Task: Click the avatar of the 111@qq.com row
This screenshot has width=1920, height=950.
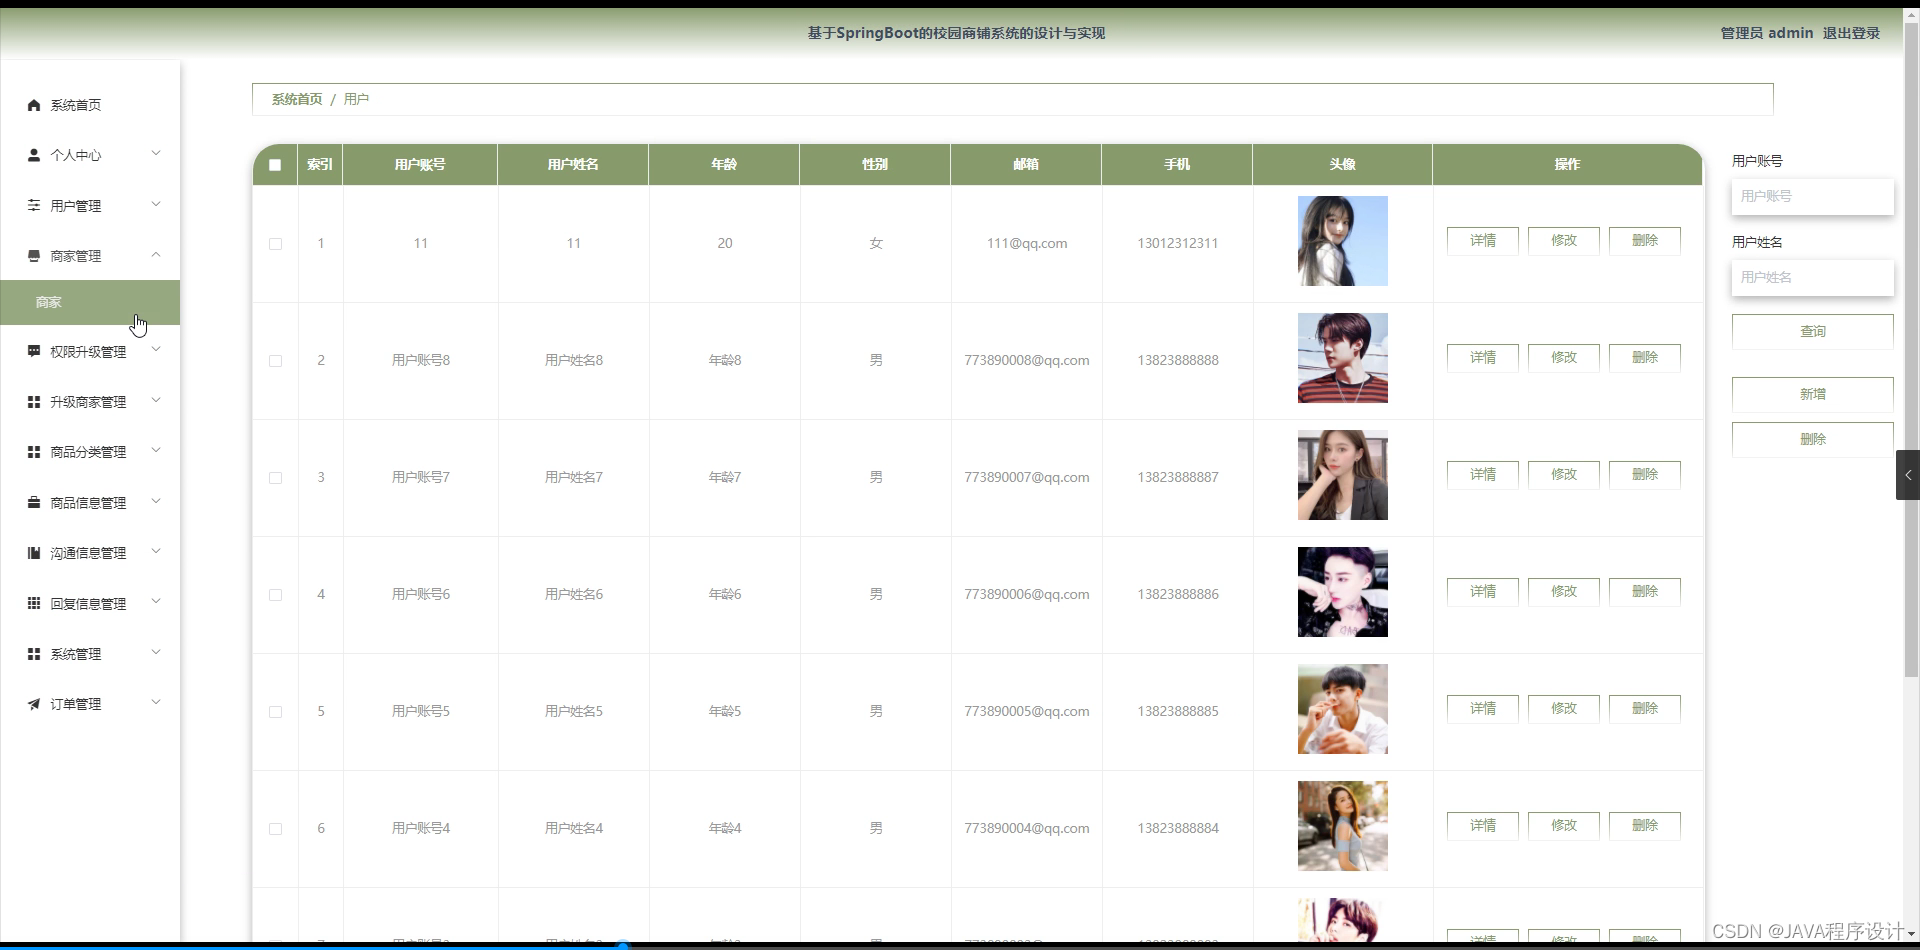Action: coord(1343,241)
